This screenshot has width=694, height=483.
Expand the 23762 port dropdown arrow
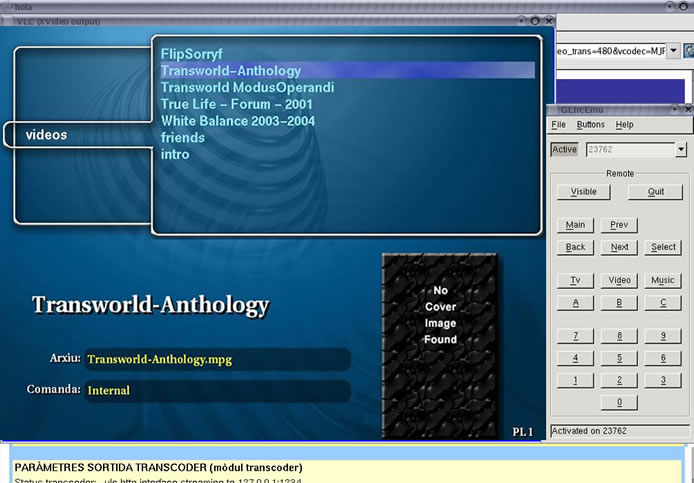(681, 150)
